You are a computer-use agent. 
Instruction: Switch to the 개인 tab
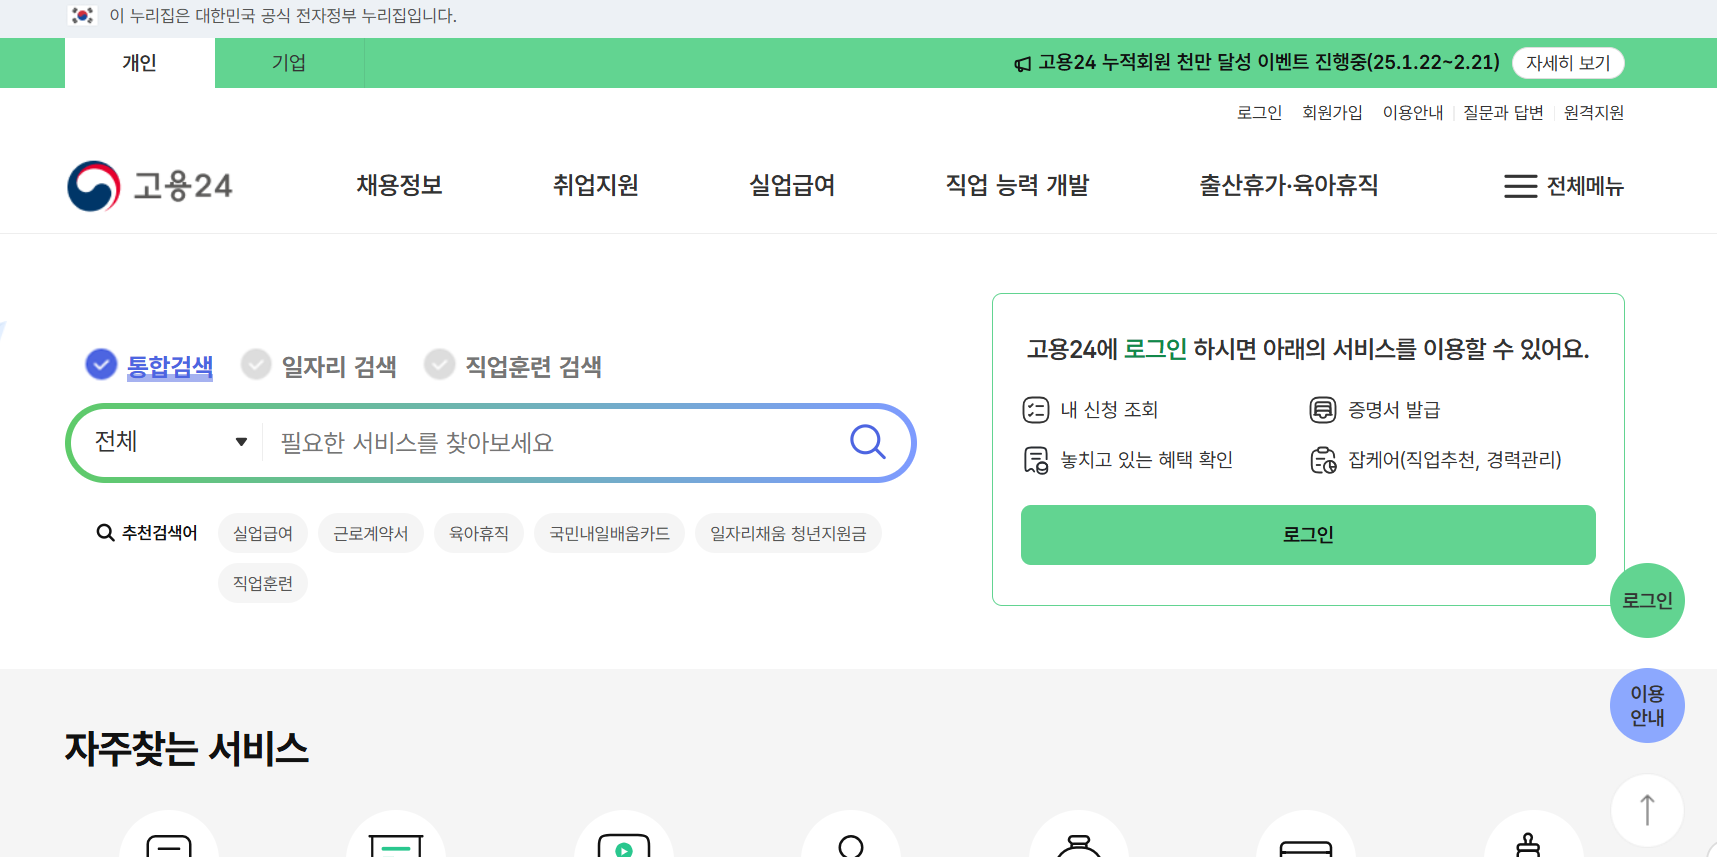[x=140, y=63]
